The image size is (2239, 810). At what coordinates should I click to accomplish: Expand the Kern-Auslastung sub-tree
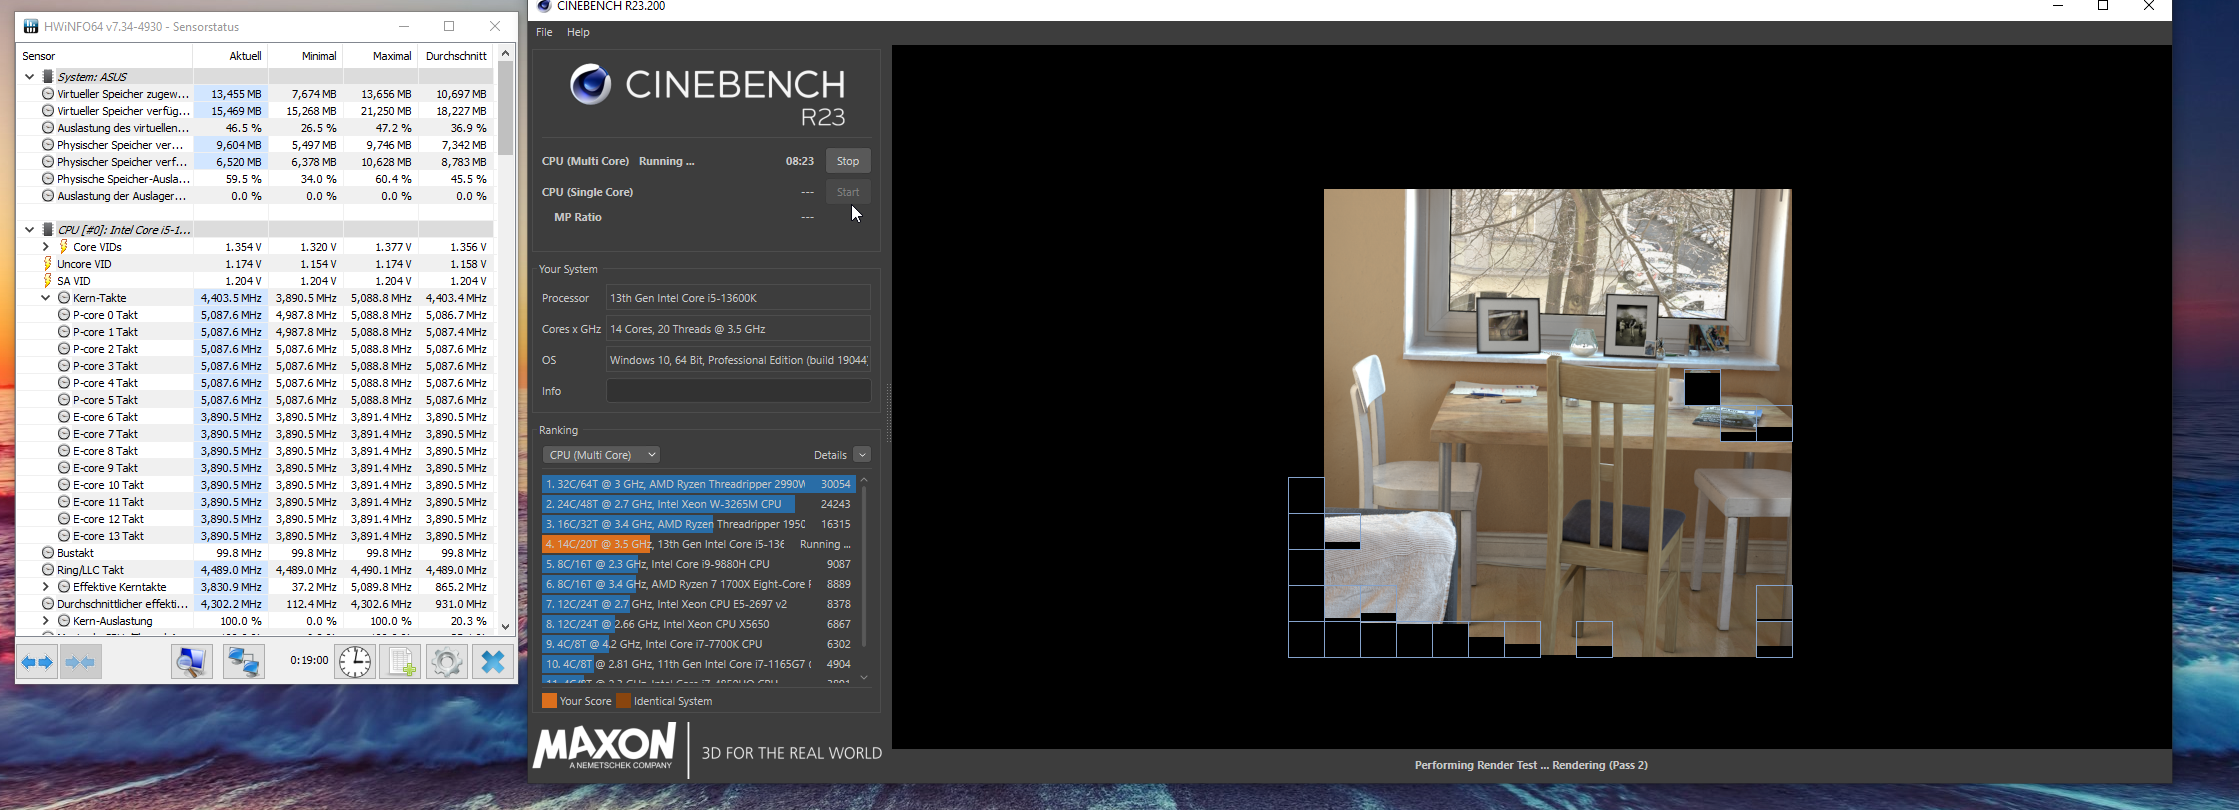[45, 621]
